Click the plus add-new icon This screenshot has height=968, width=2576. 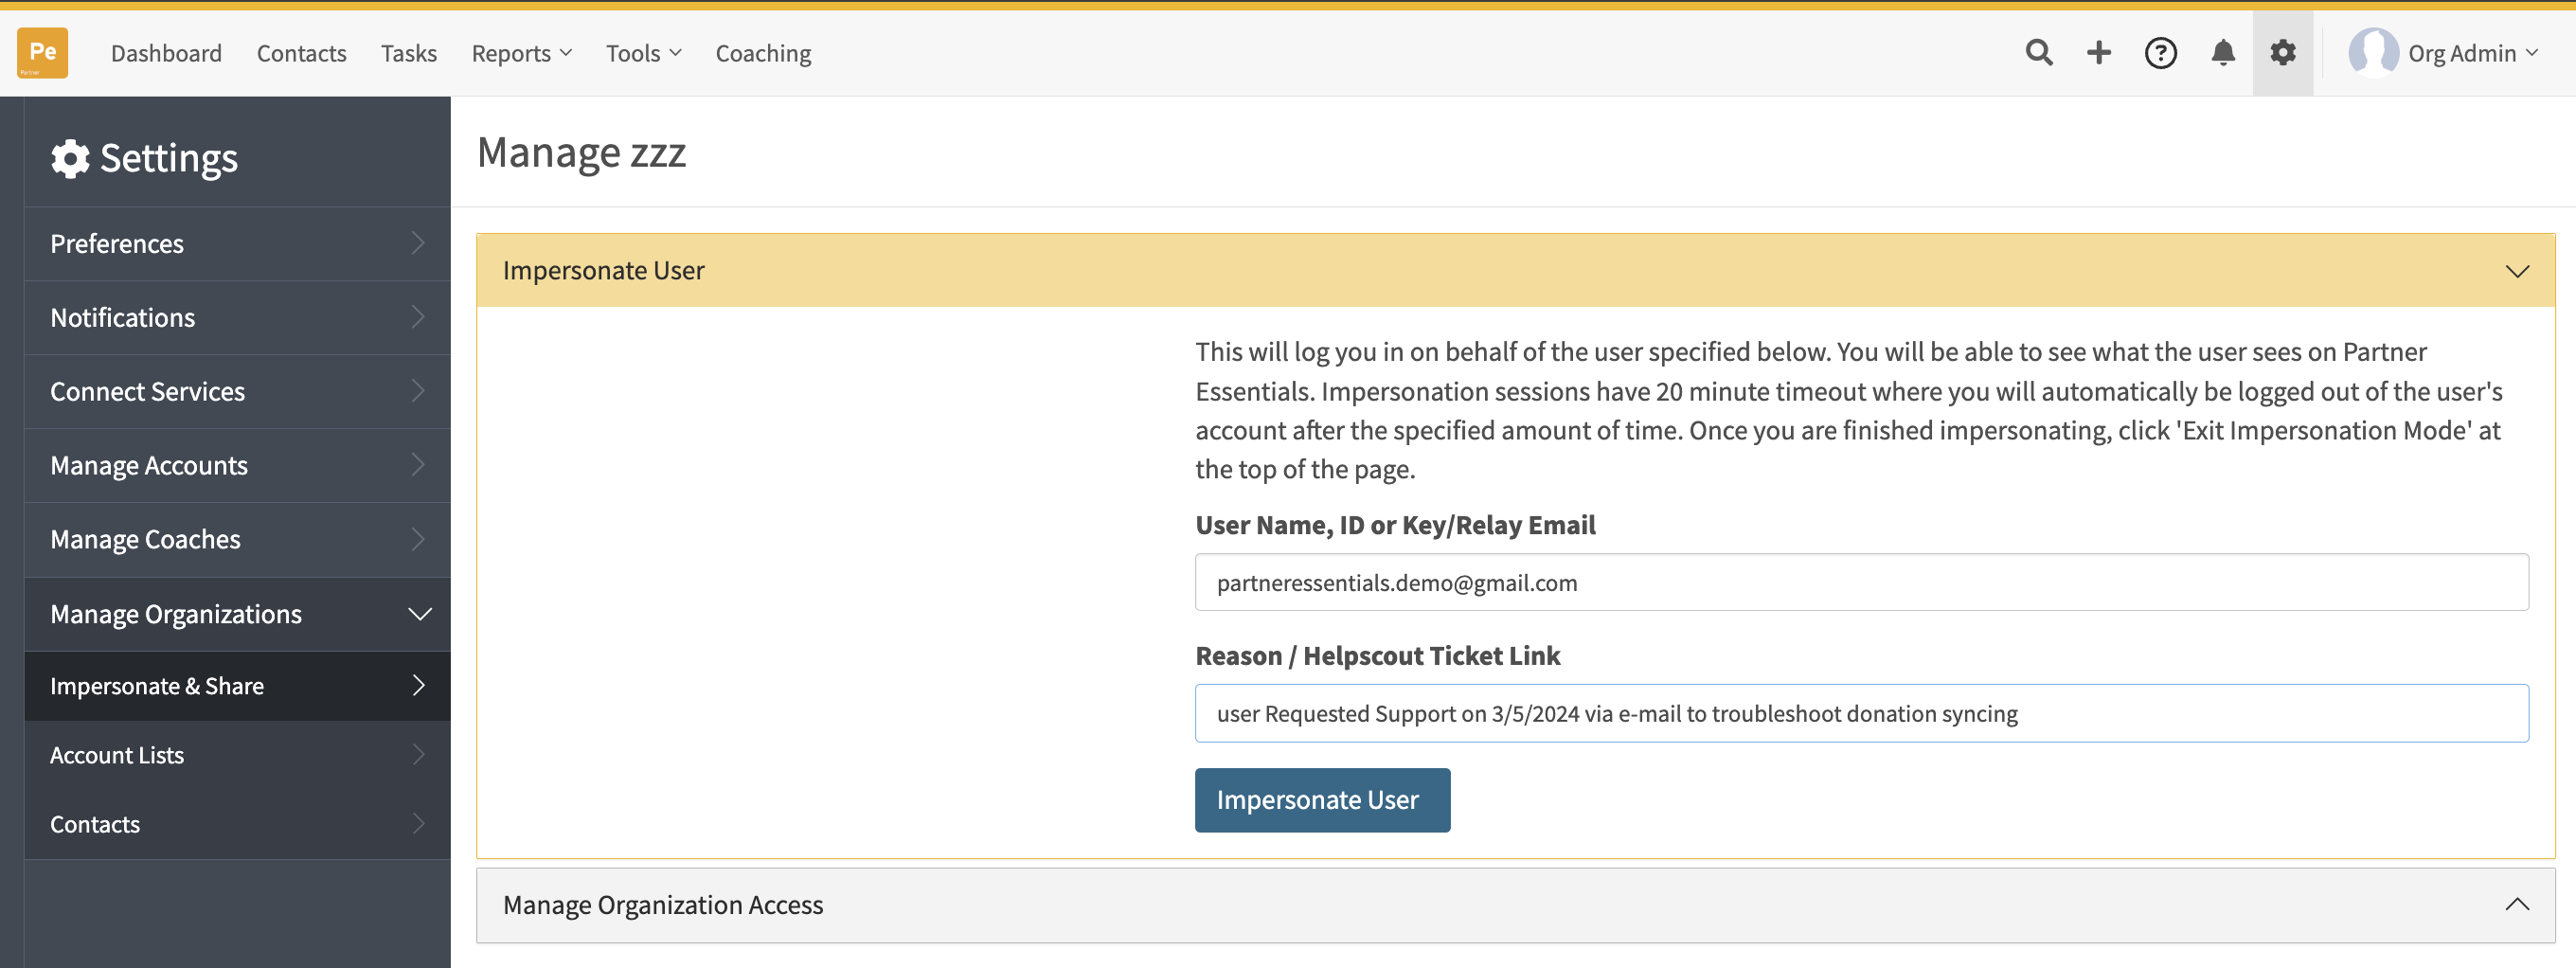[2099, 53]
